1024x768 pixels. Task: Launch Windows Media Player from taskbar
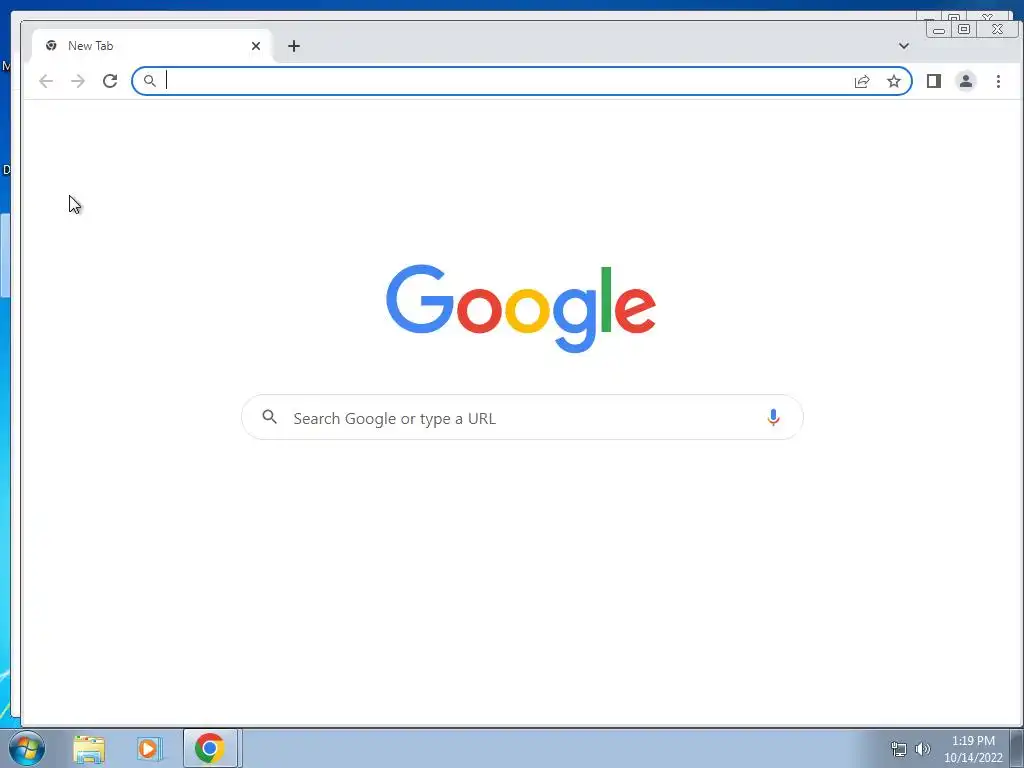coord(149,748)
